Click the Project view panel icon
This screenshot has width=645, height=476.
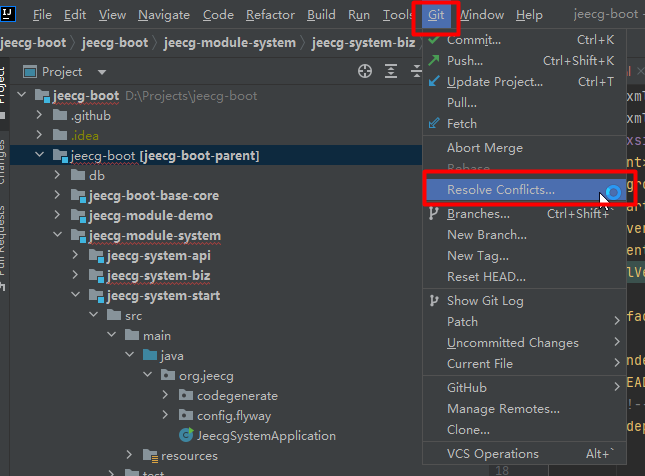[30, 72]
